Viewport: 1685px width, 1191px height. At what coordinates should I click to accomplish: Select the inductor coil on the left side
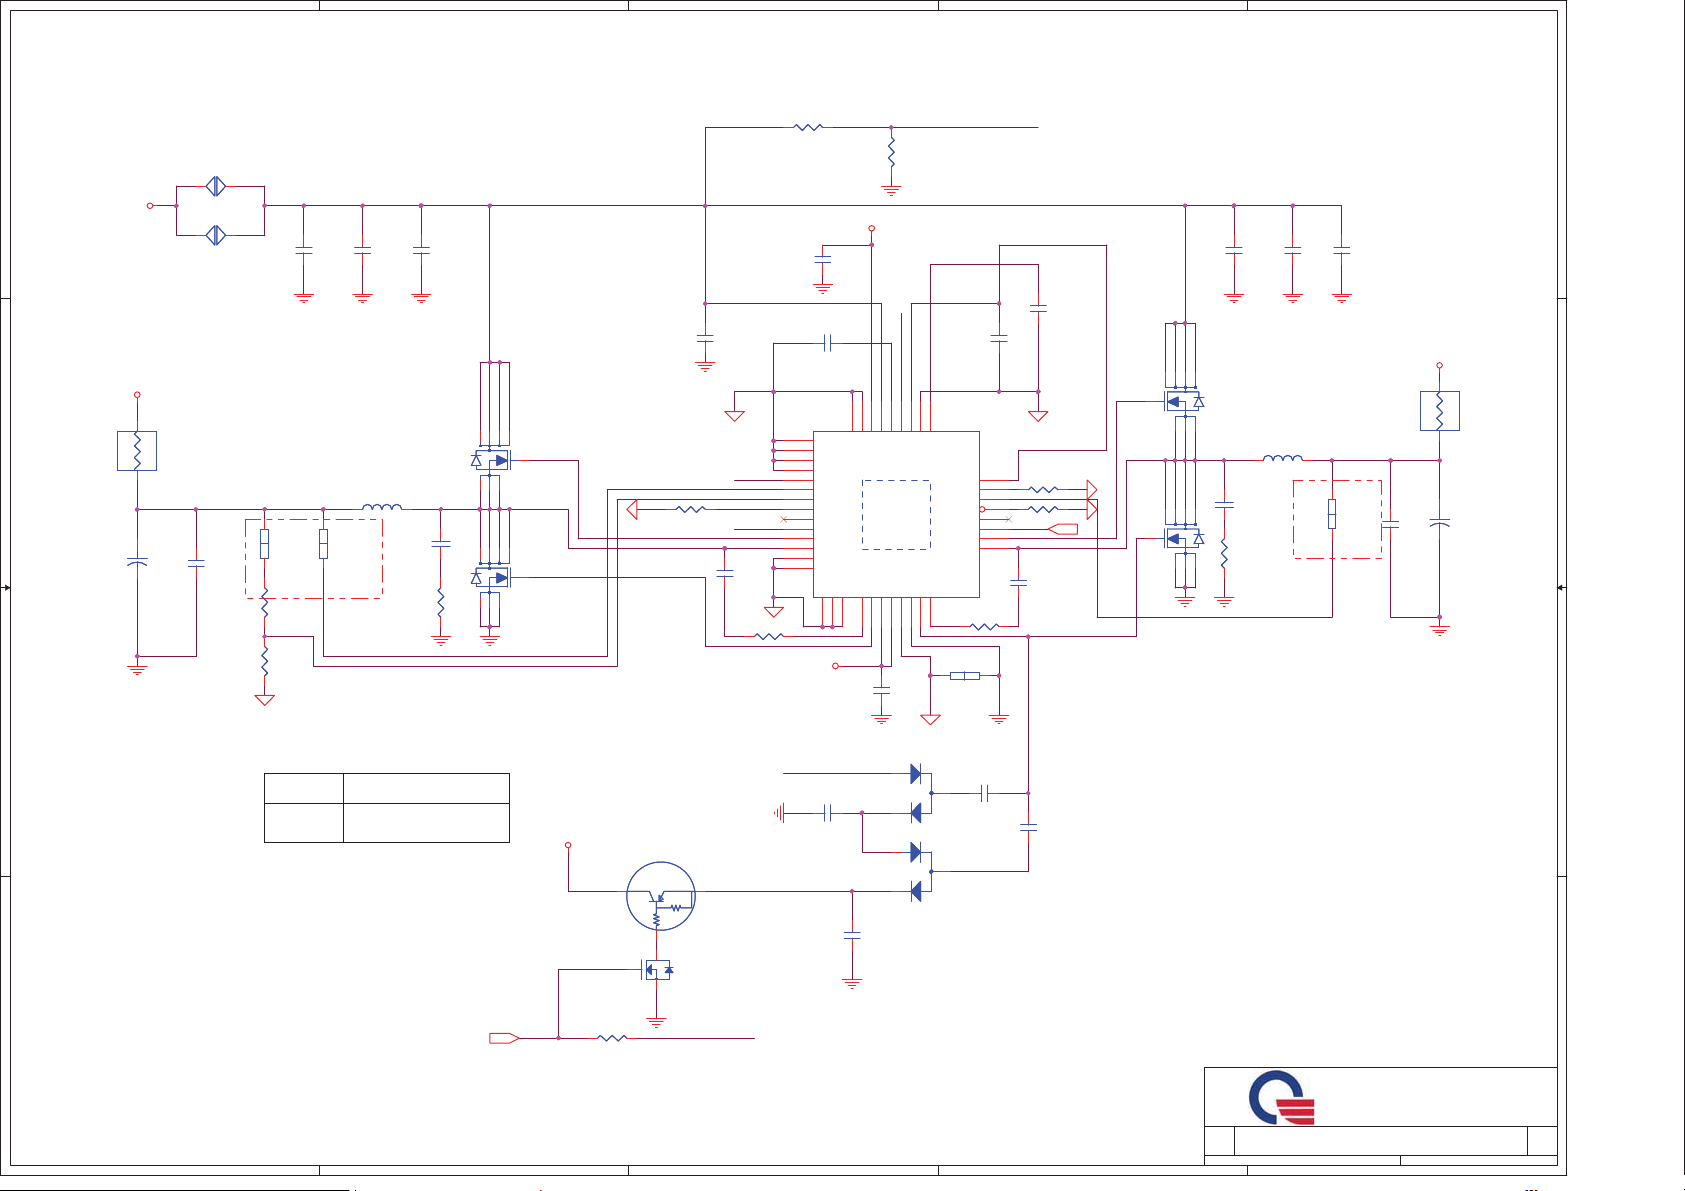tap(382, 507)
